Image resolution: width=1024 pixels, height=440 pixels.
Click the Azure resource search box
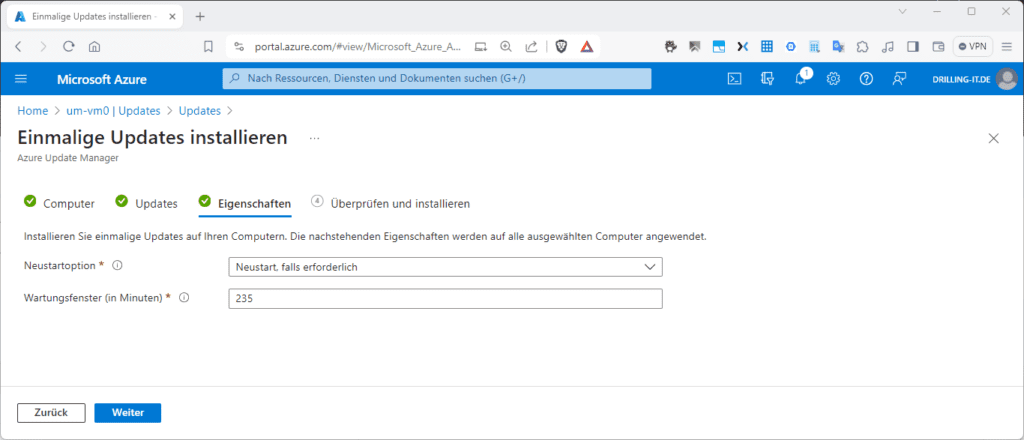(437, 78)
